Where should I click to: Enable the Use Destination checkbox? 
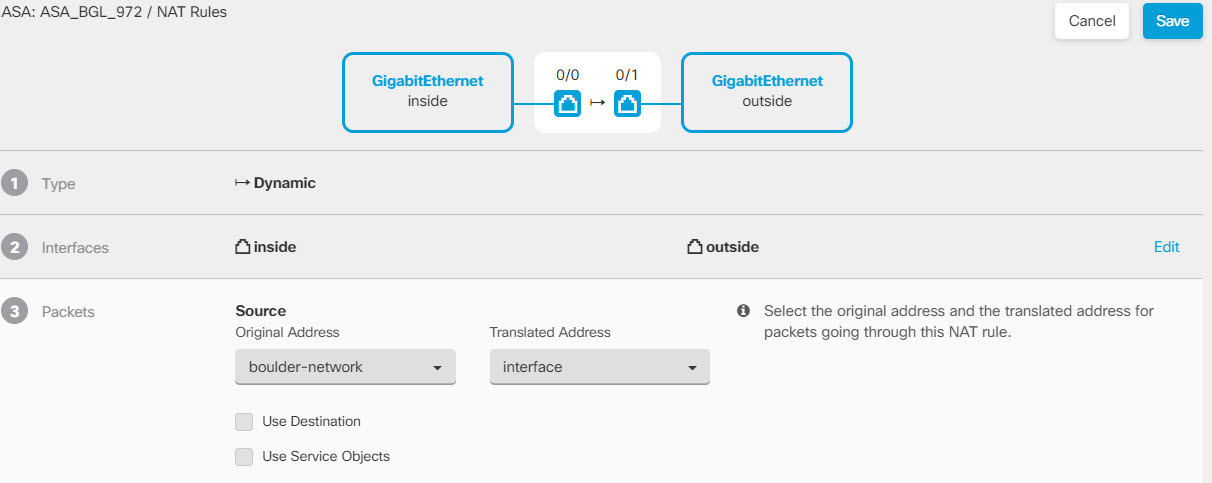coord(244,422)
